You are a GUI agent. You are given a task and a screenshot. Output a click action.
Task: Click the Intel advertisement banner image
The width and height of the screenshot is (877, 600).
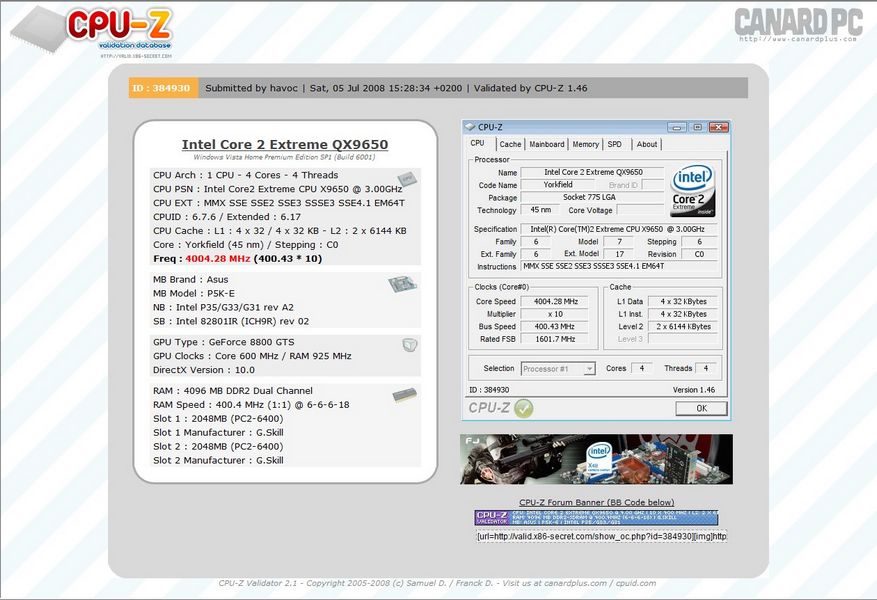pyautogui.click(x=596, y=459)
